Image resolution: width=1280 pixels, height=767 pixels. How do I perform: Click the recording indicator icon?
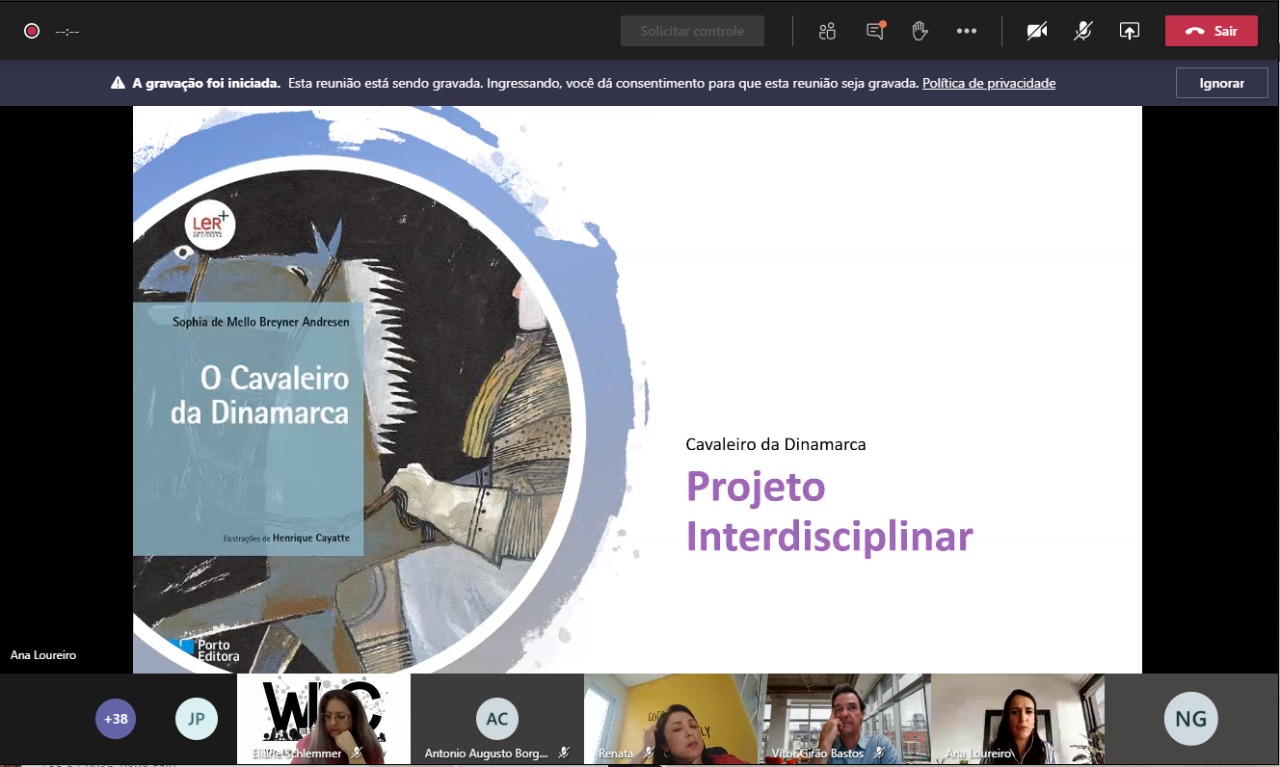[x=32, y=31]
